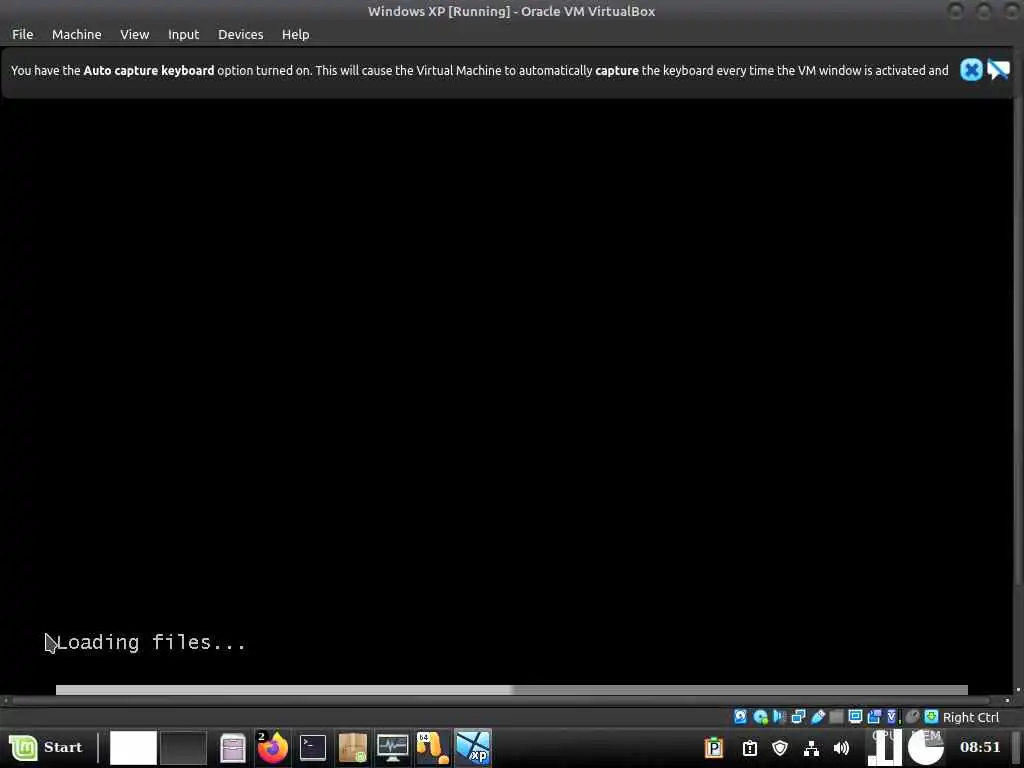Open the View menu
The width and height of the screenshot is (1024, 768).
tap(135, 35)
